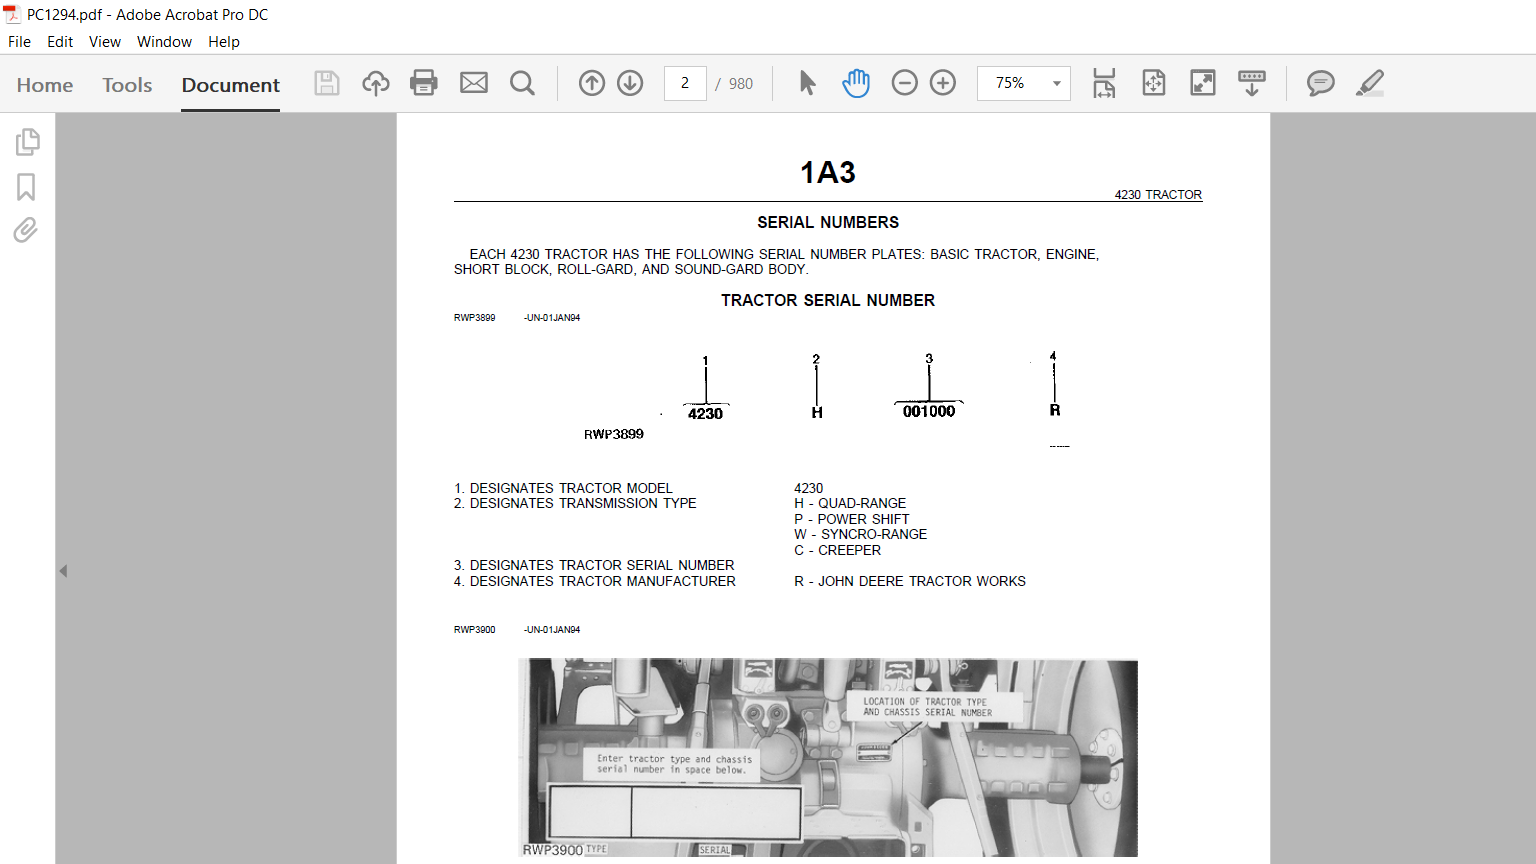Activate the Hand pan tool
The width and height of the screenshot is (1536, 864).
point(856,83)
